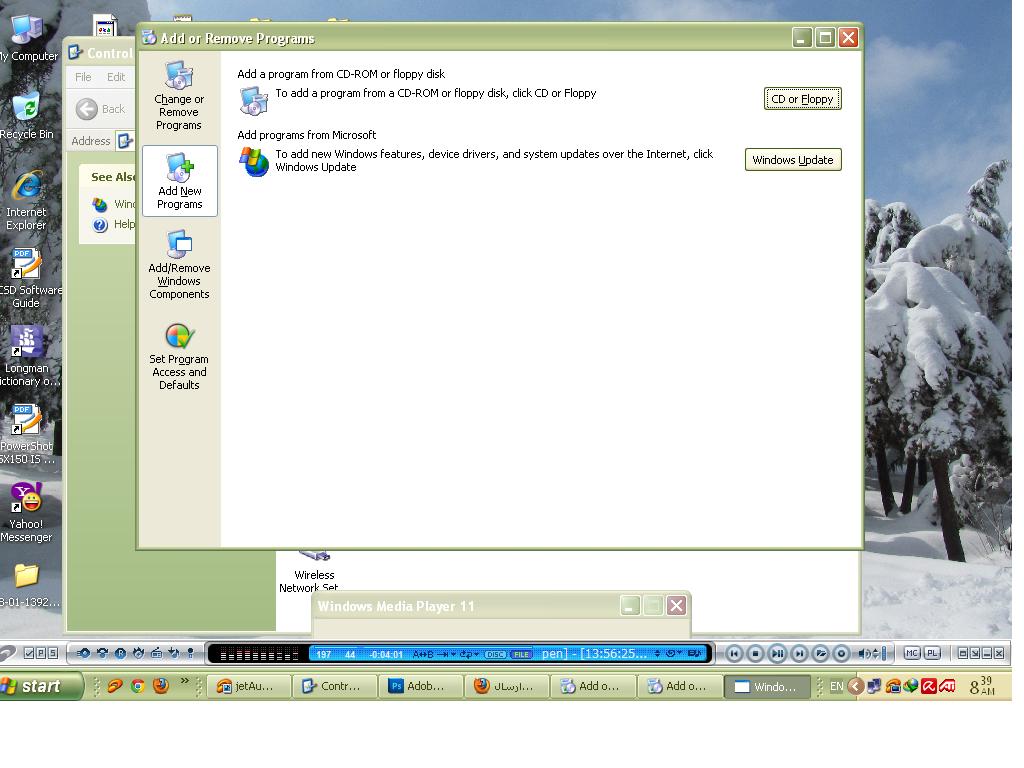The width and height of the screenshot is (1024, 768).
Task: Adjust jetAudio volume slider
Action: pyautogui.click(x=882, y=653)
